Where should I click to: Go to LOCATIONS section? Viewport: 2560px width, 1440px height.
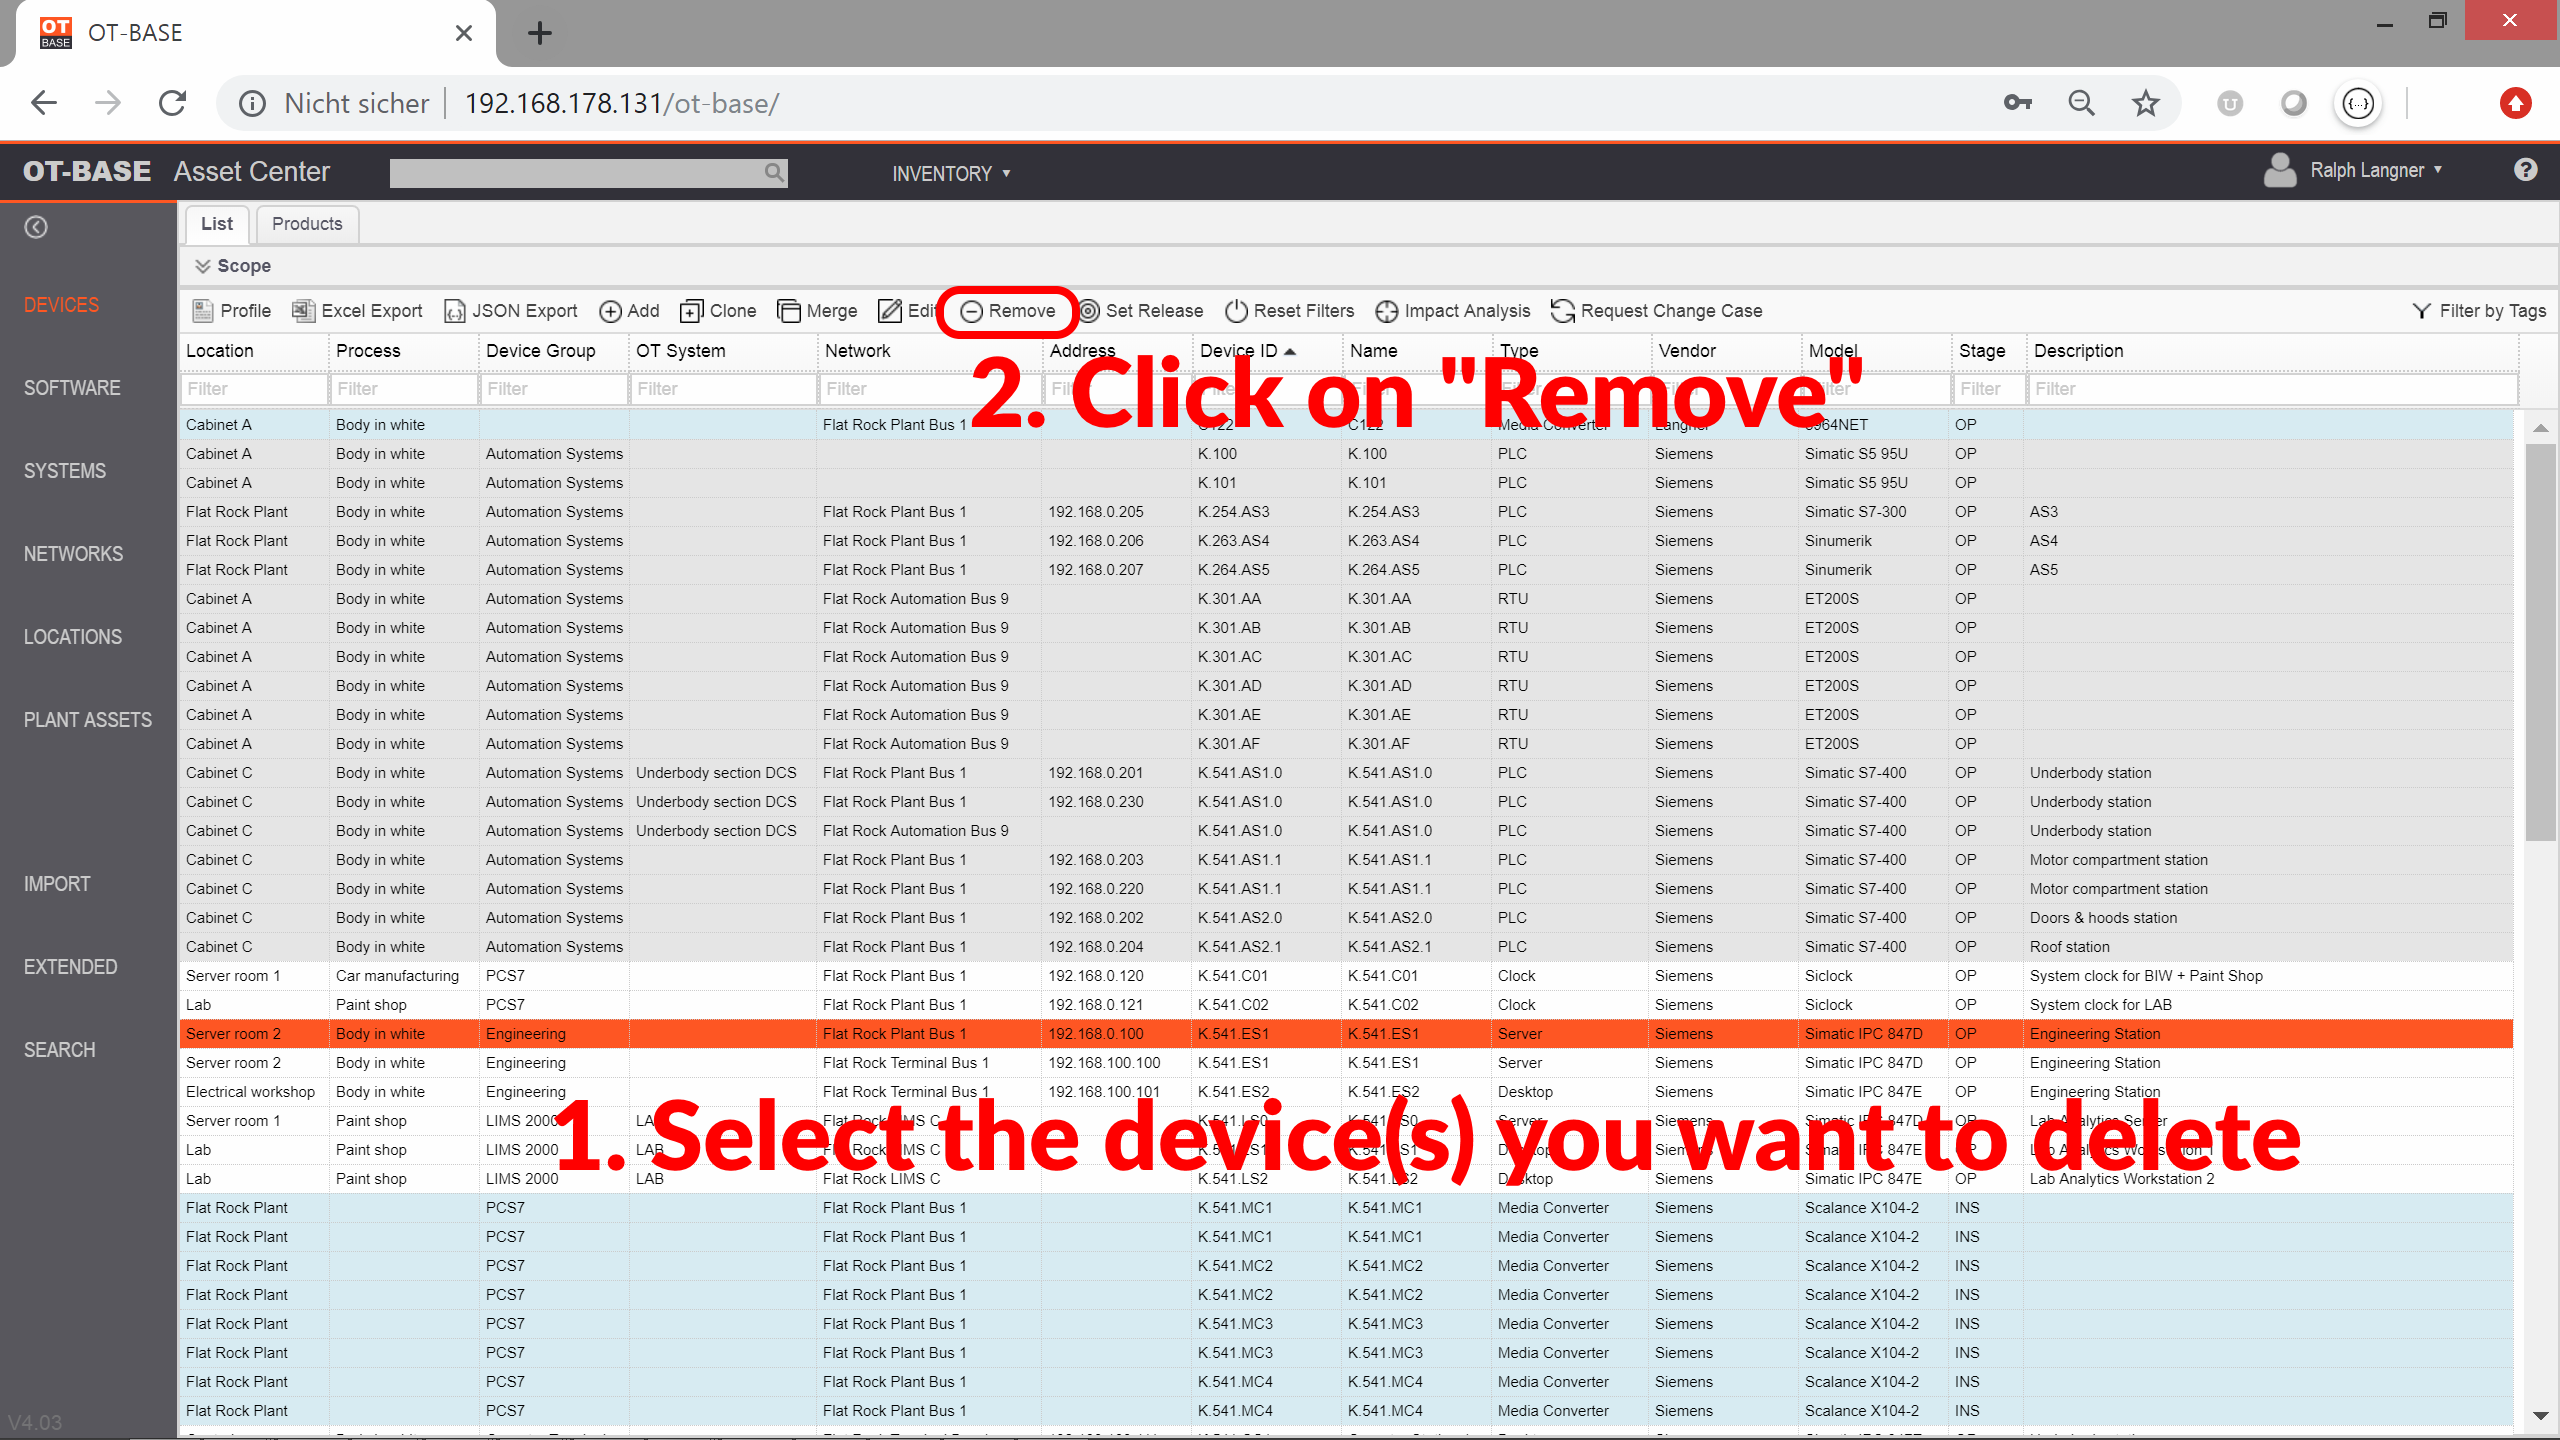click(73, 637)
